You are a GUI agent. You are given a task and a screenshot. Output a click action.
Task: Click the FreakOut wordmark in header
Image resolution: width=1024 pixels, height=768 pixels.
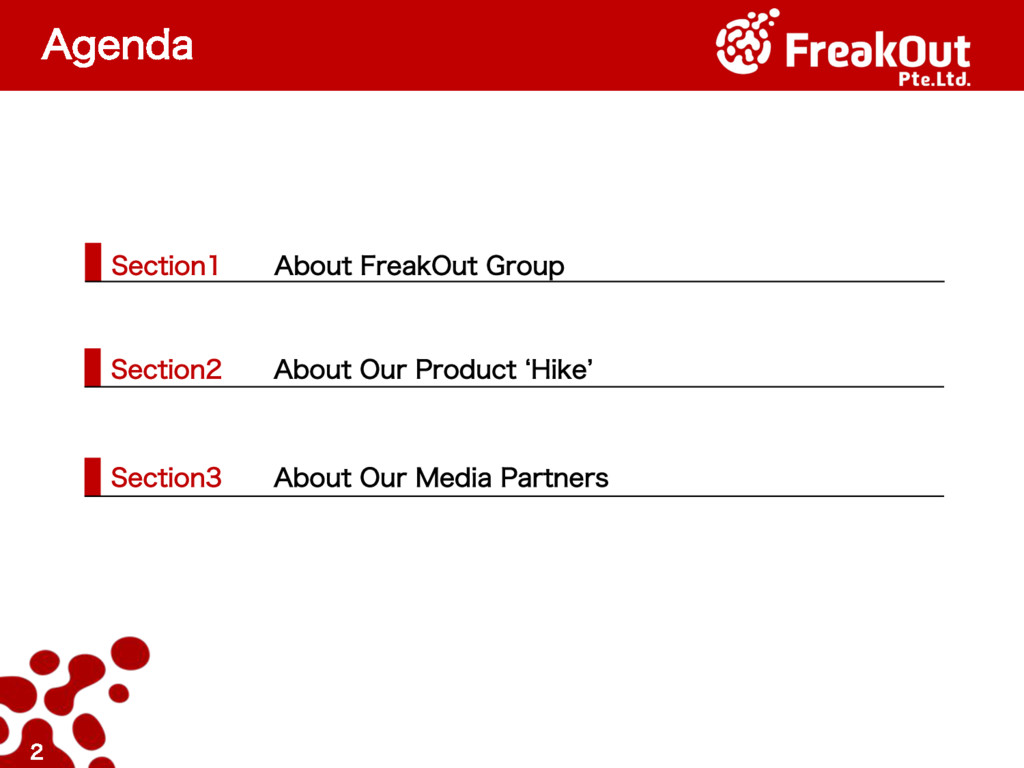(878, 50)
